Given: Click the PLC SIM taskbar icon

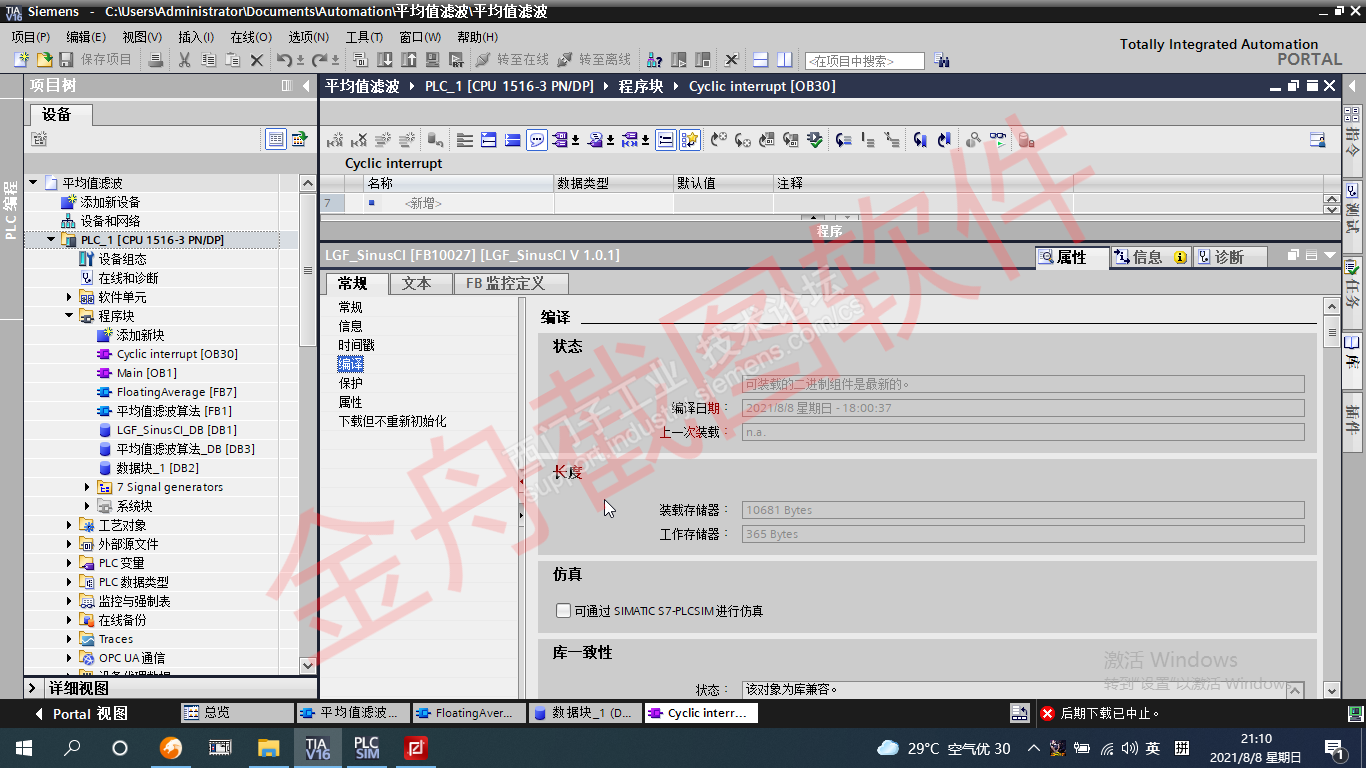Looking at the screenshot, I should (x=367, y=747).
